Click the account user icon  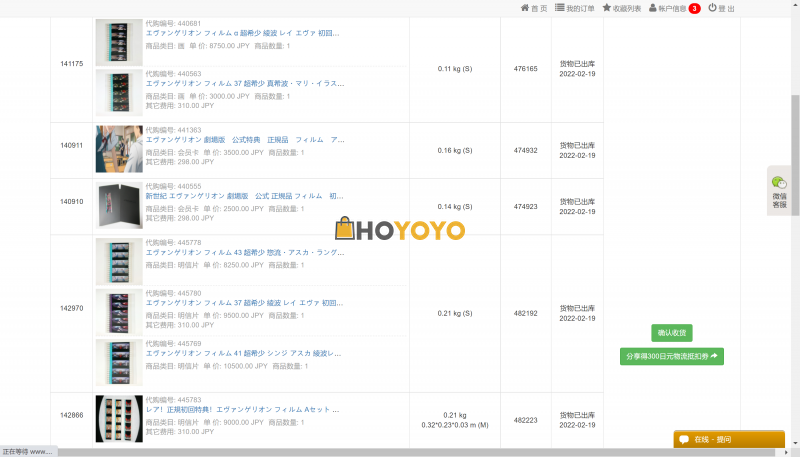[x=653, y=8]
